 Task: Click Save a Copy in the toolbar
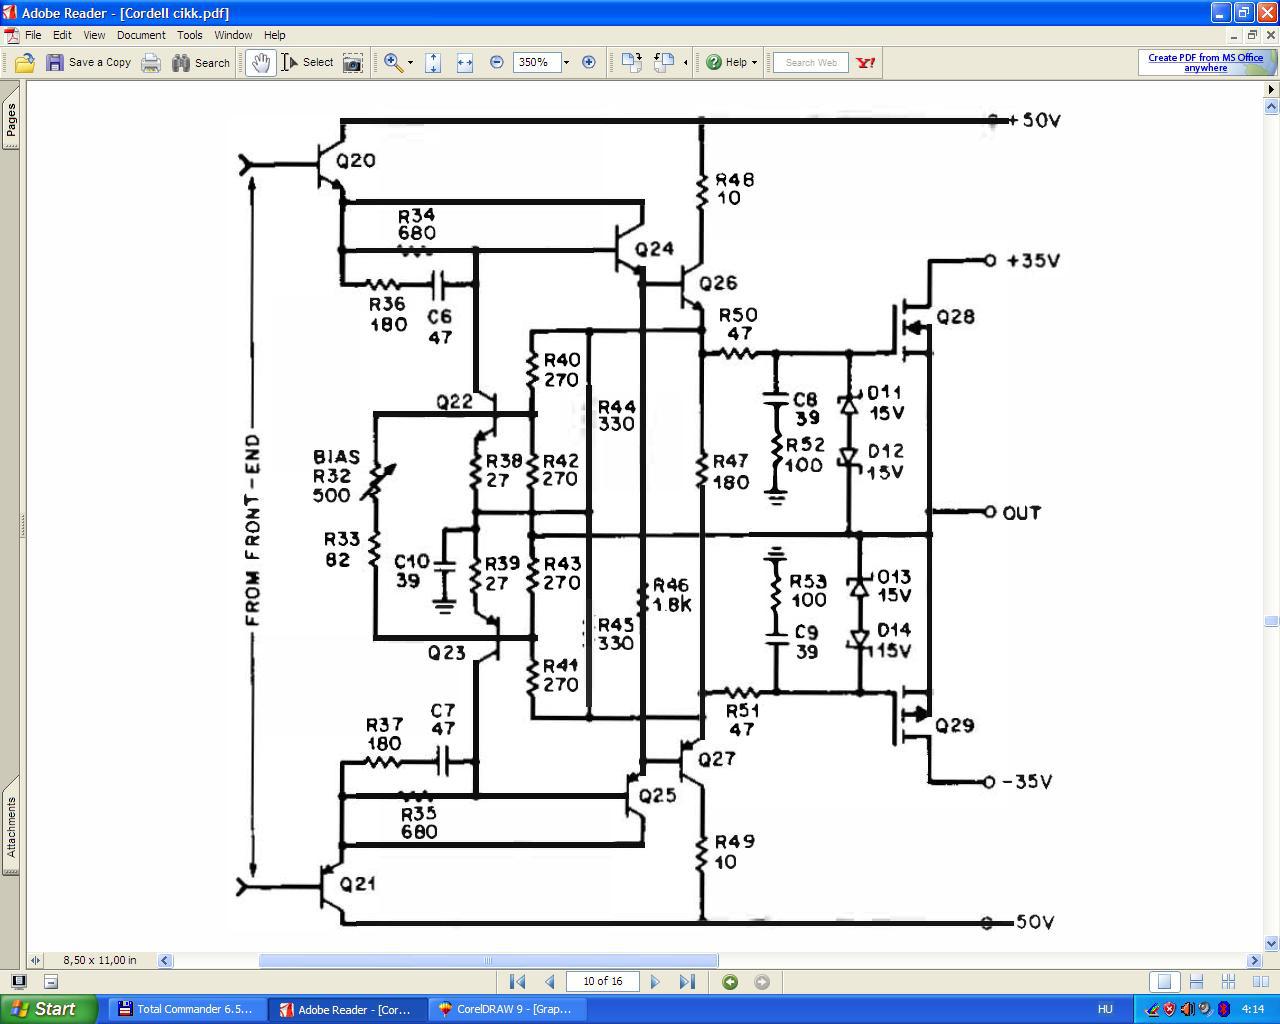pyautogui.click(x=89, y=62)
